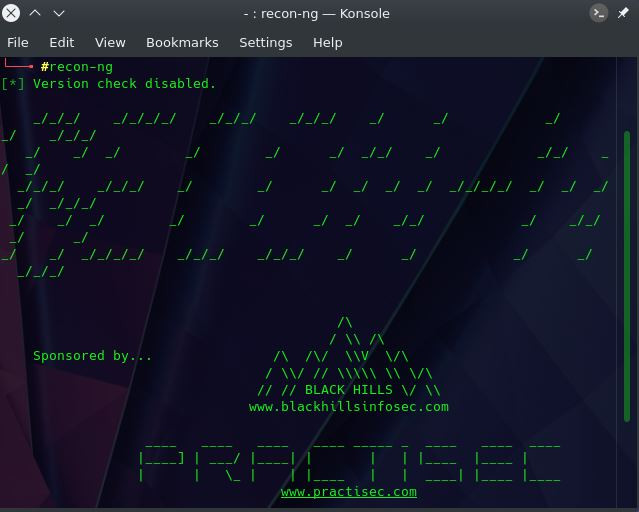Open the www.practisec.com link

point(349,492)
